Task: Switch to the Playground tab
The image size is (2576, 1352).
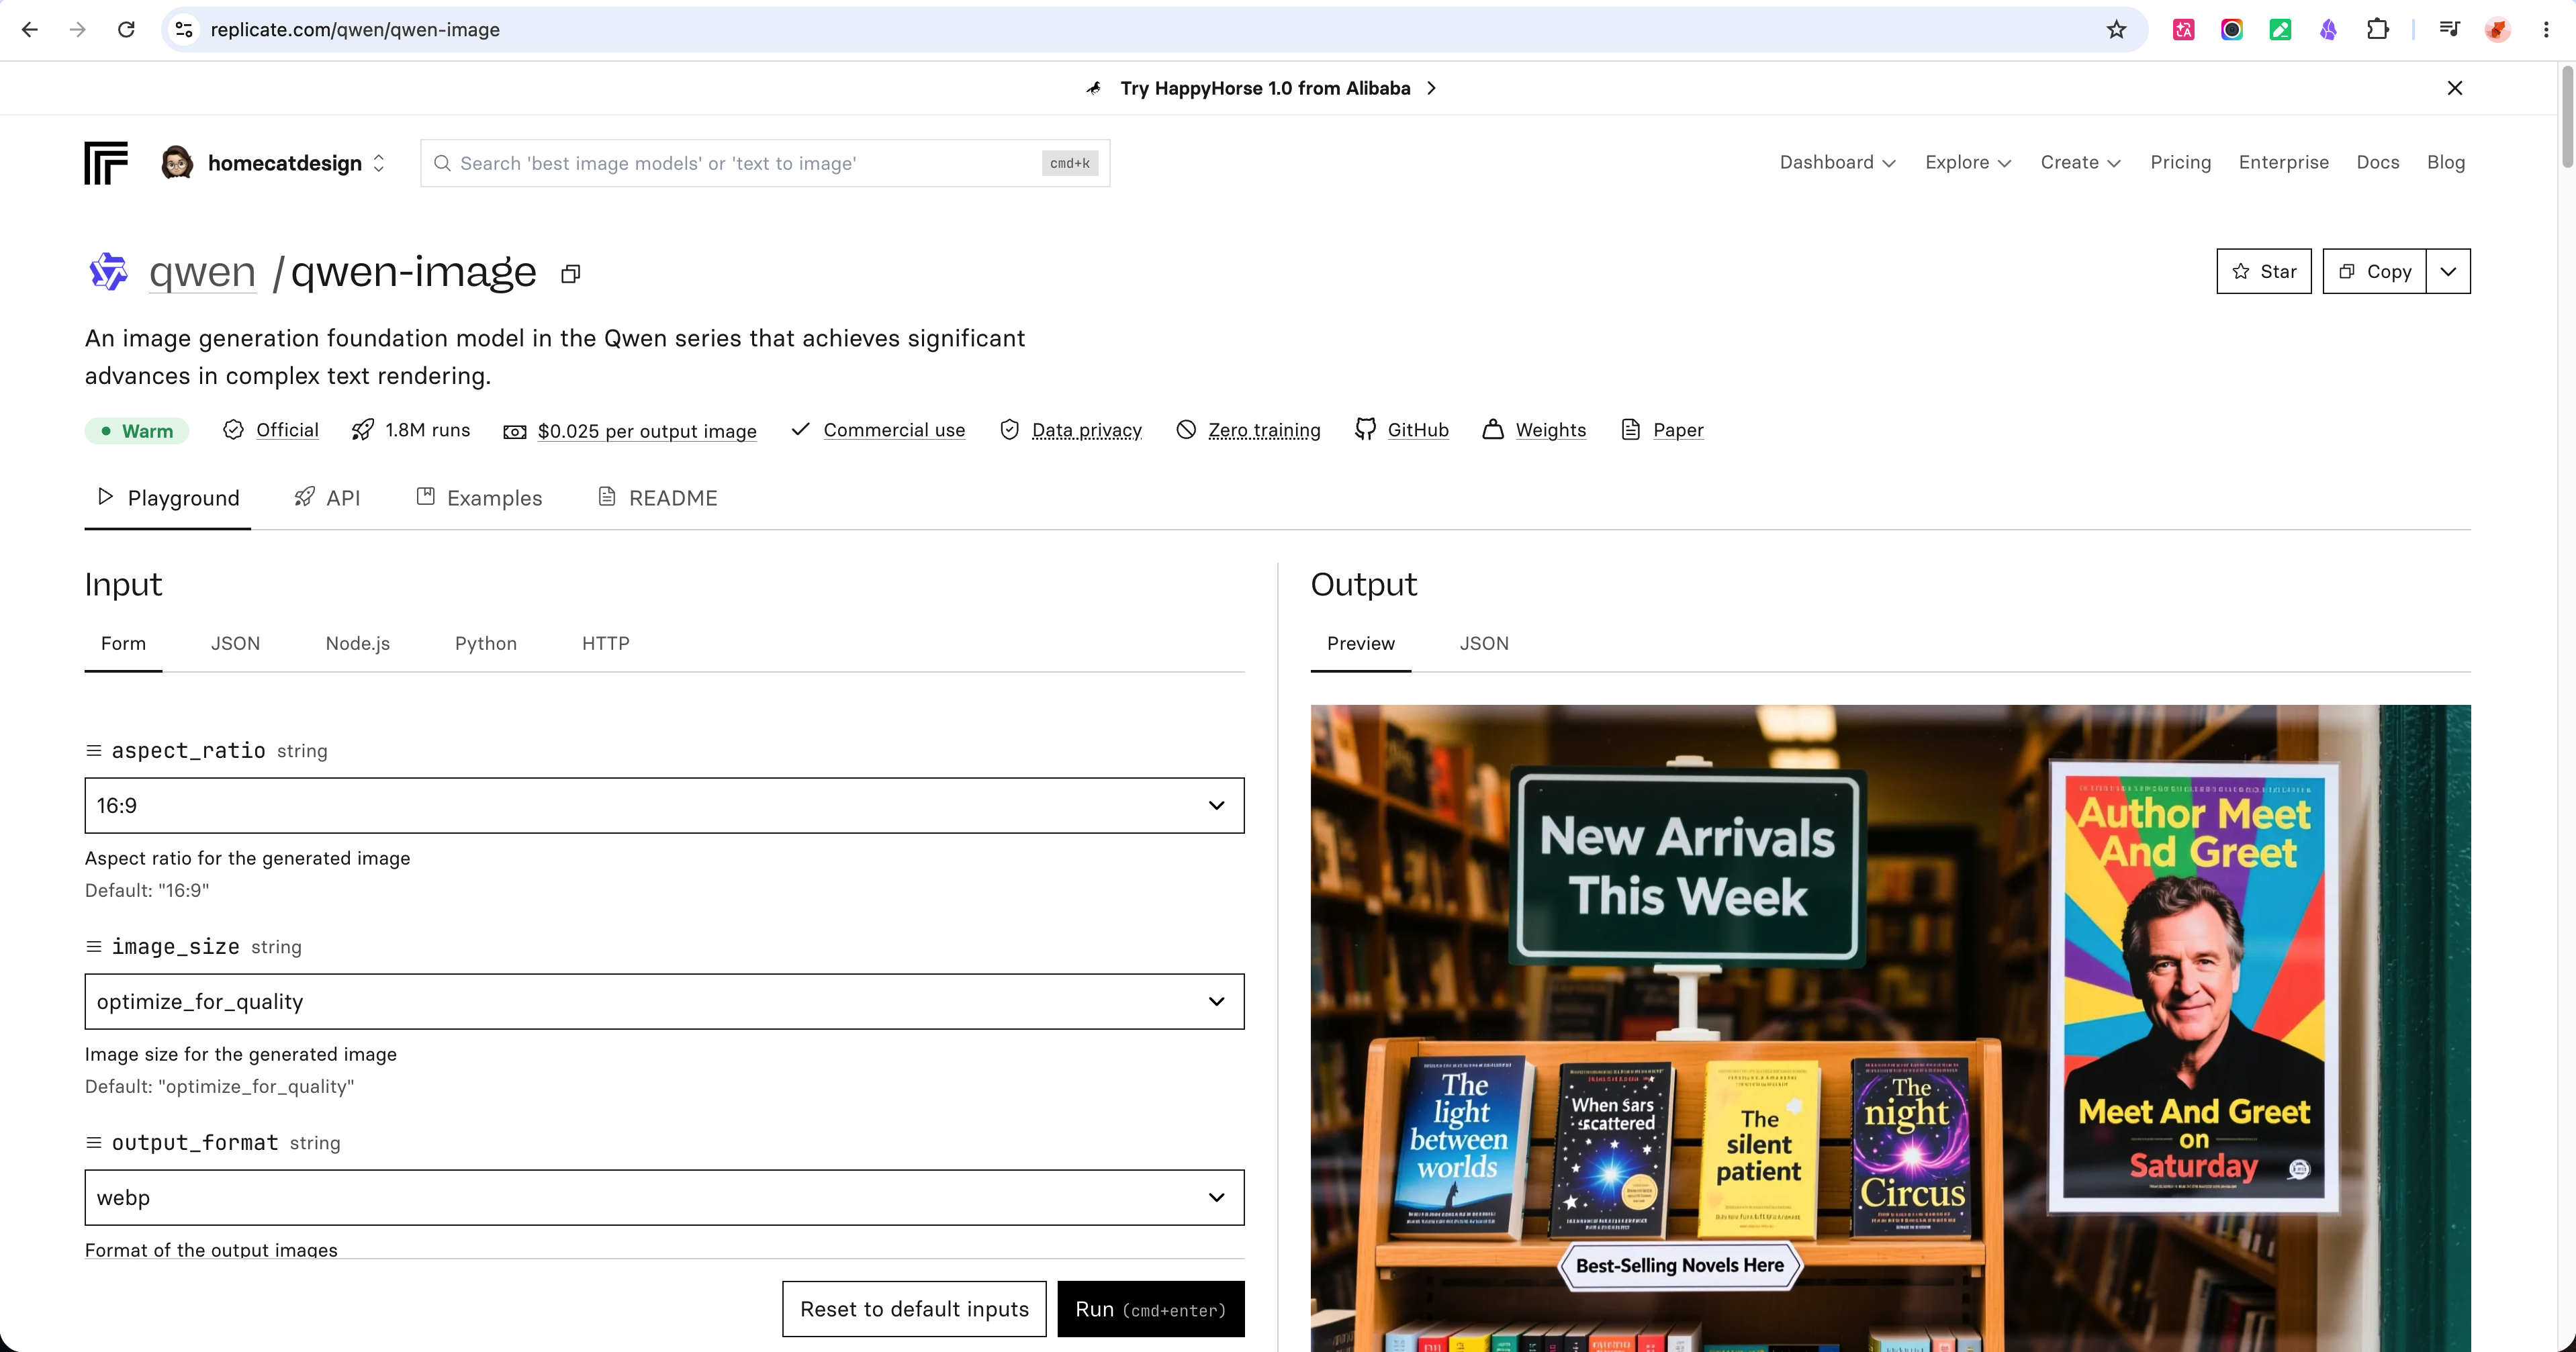Action: [x=168, y=497]
